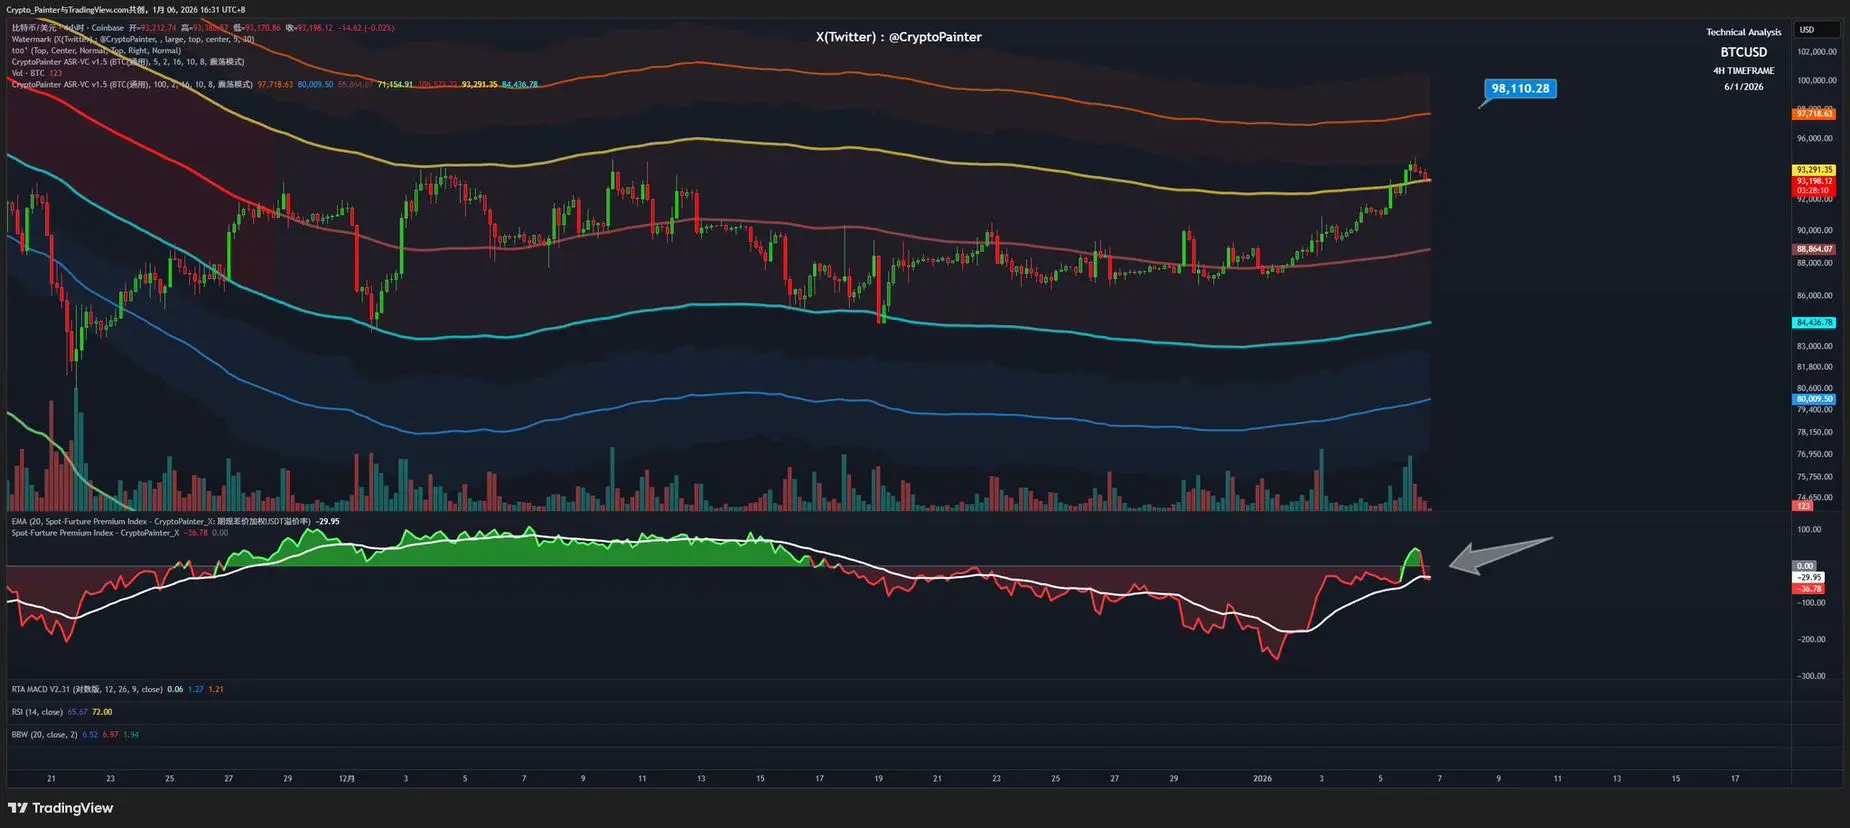The width and height of the screenshot is (1850, 828).
Task: Click the yellow 93,291.35 price axis tag
Action: coord(1814,170)
